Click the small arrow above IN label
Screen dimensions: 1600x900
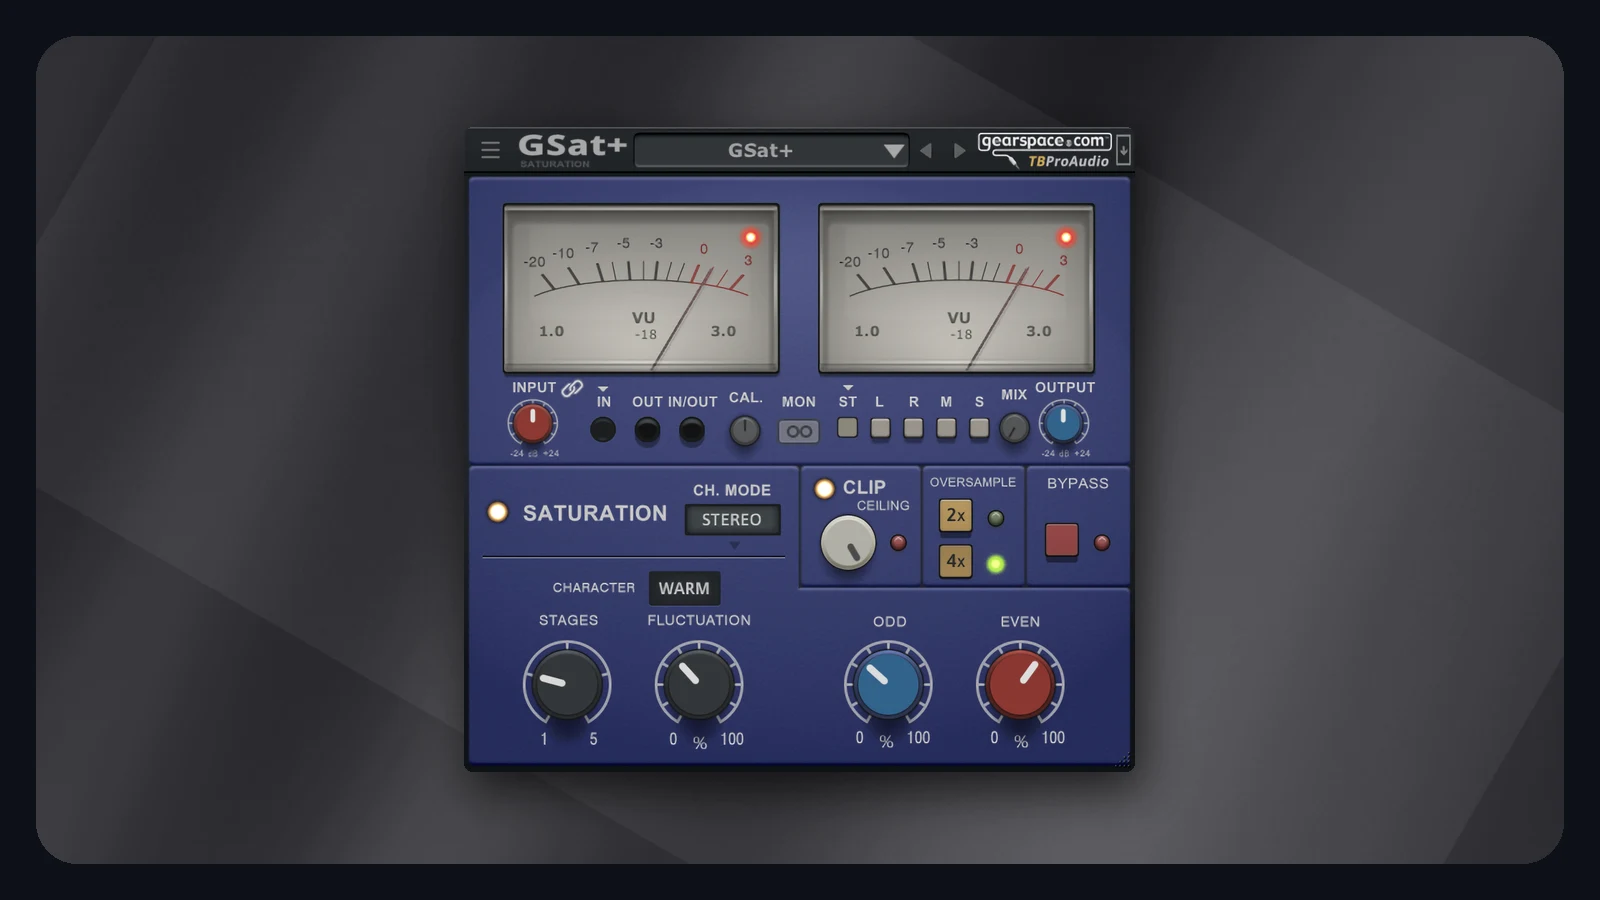[603, 388]
